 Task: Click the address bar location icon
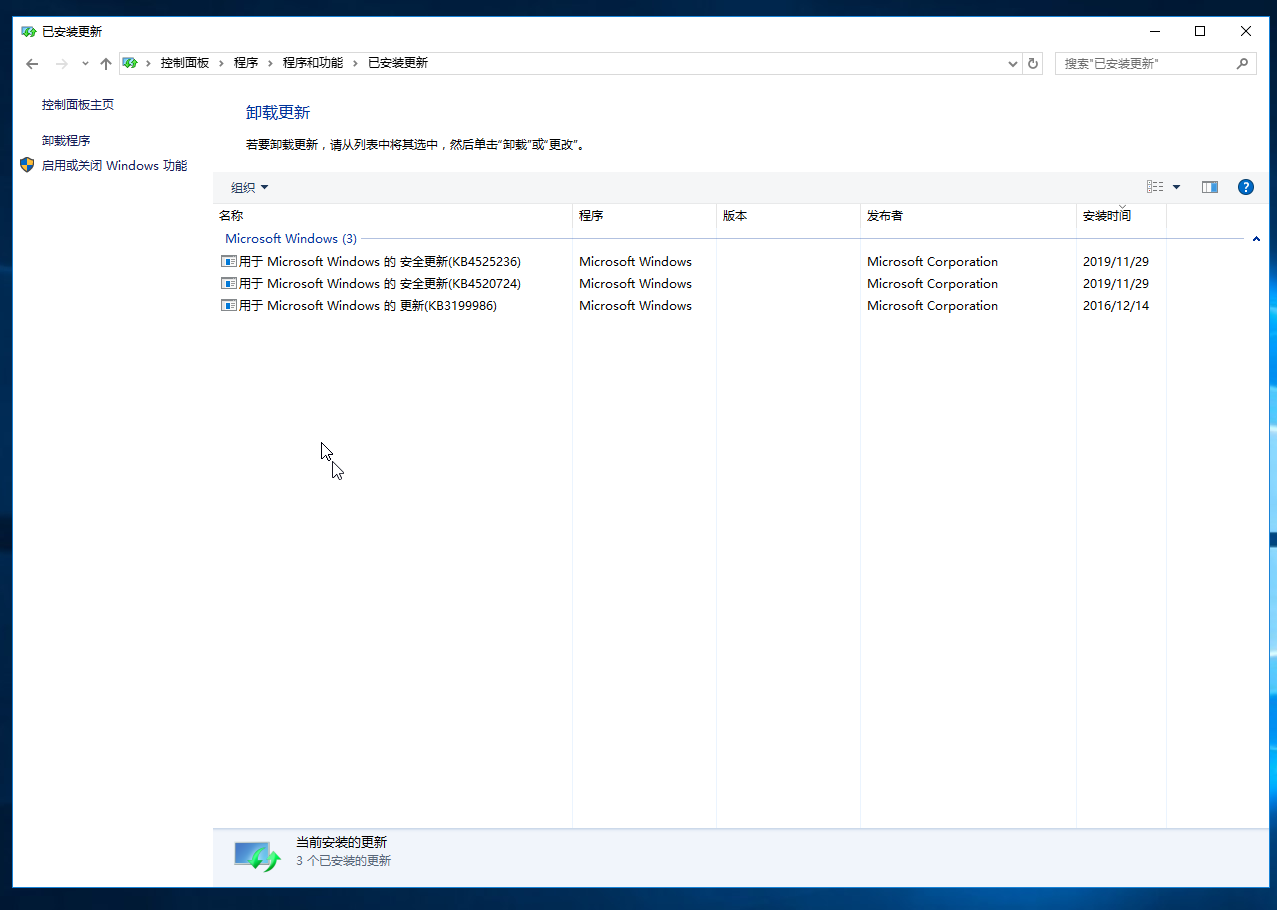click(x=130, y=63)
